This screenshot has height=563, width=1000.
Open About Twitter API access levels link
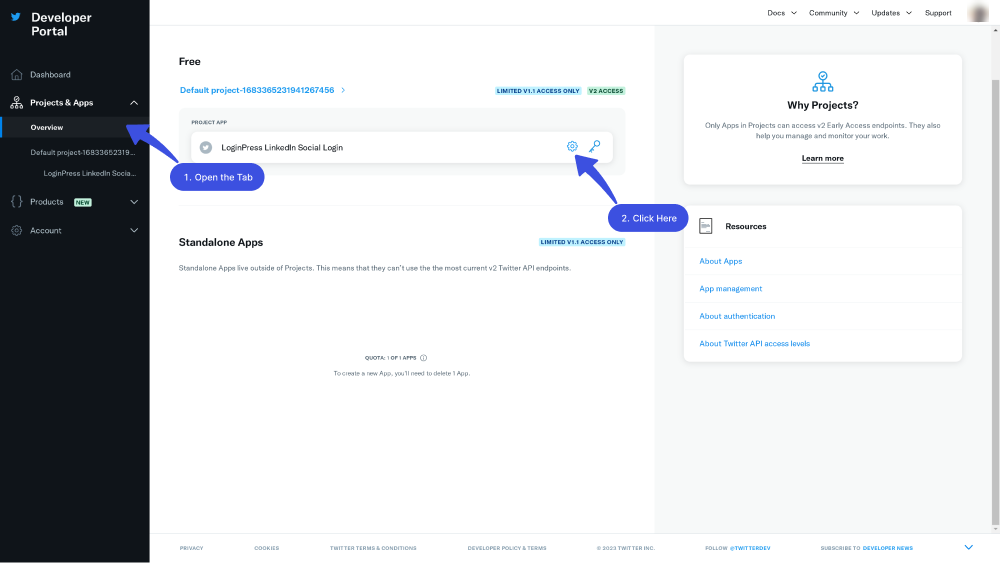[754, 344]
